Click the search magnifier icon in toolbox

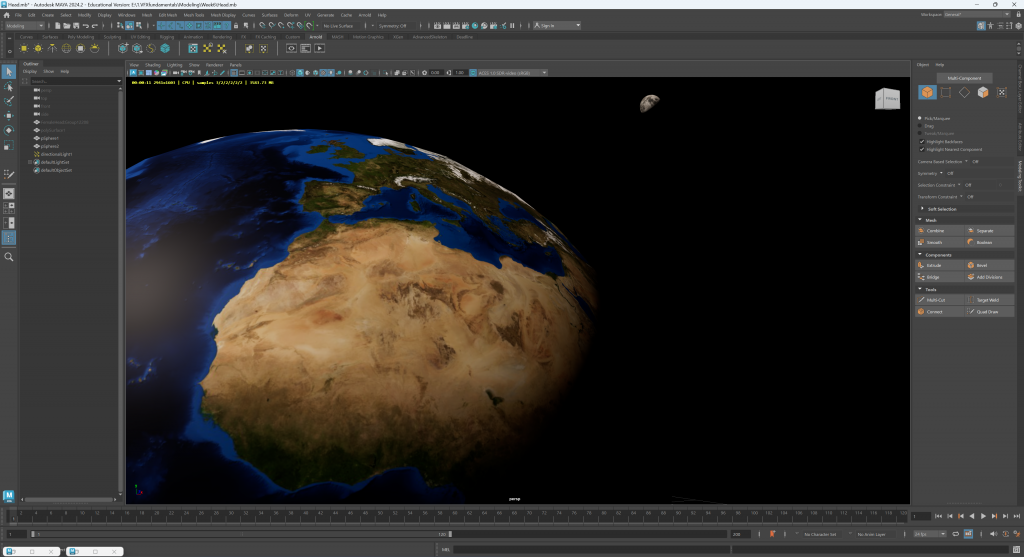click(x=8, y=257)
